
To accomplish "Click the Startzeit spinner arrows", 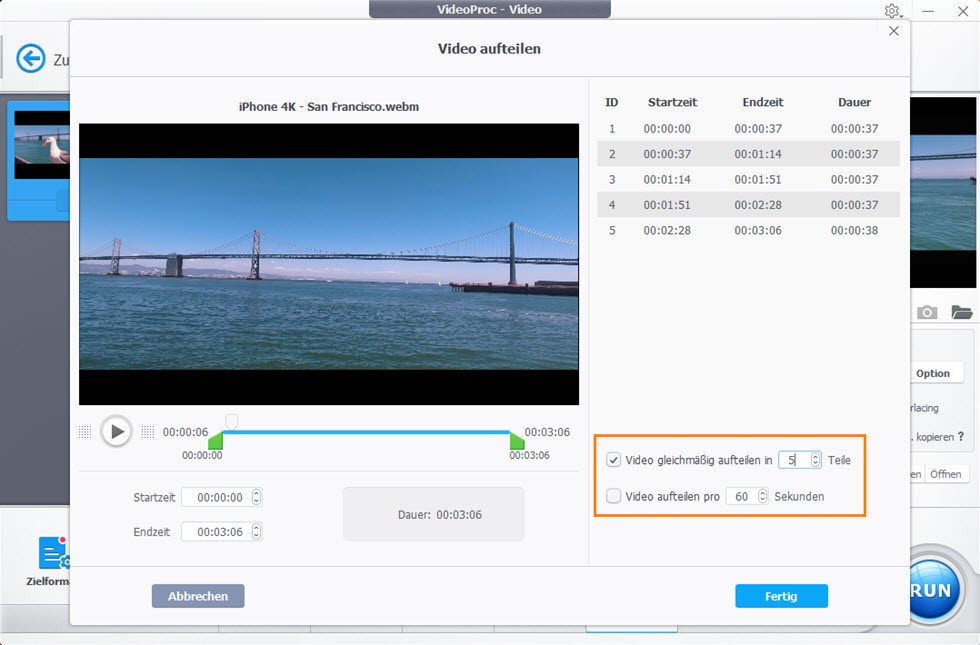I will point(256,497).
